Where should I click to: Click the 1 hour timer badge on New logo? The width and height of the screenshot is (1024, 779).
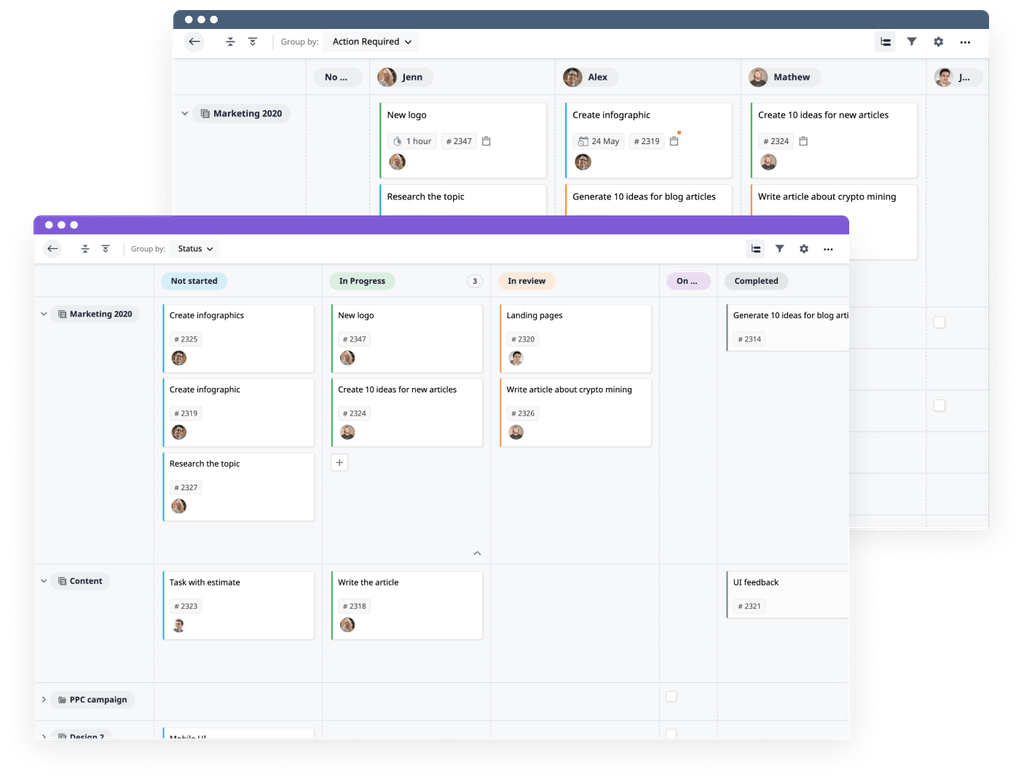tap(412, 141)
